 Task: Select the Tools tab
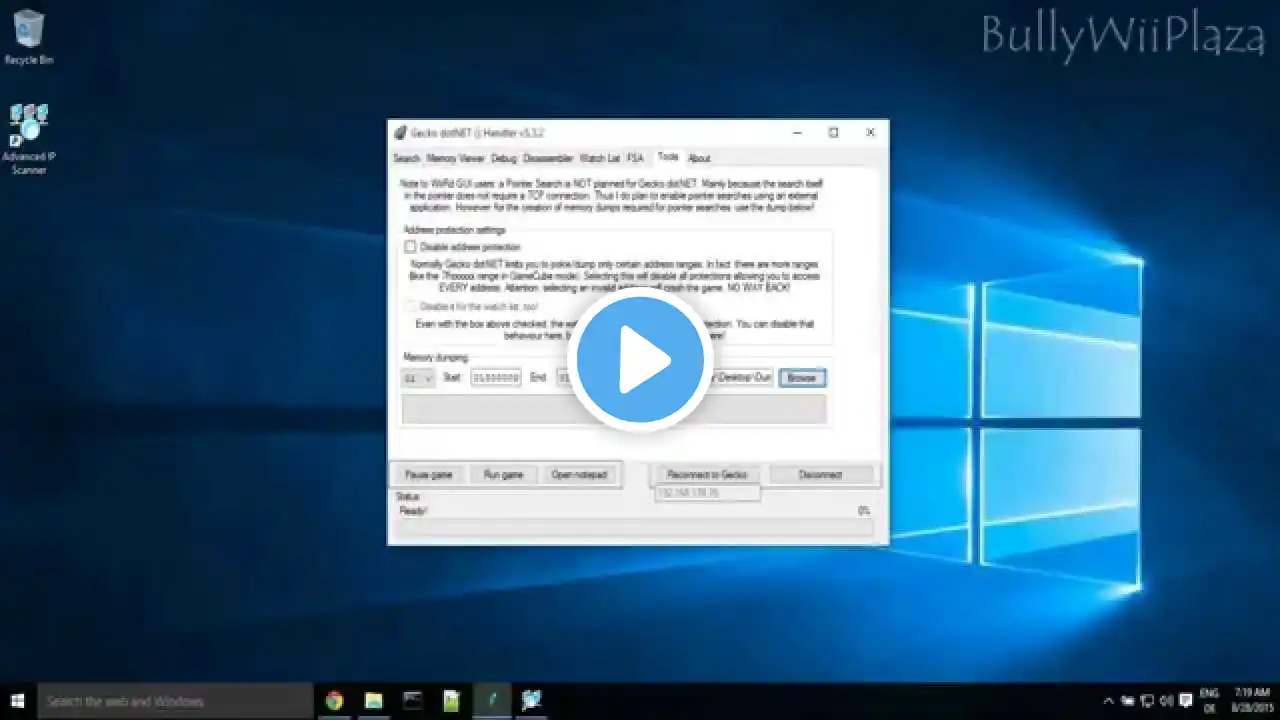668,157
